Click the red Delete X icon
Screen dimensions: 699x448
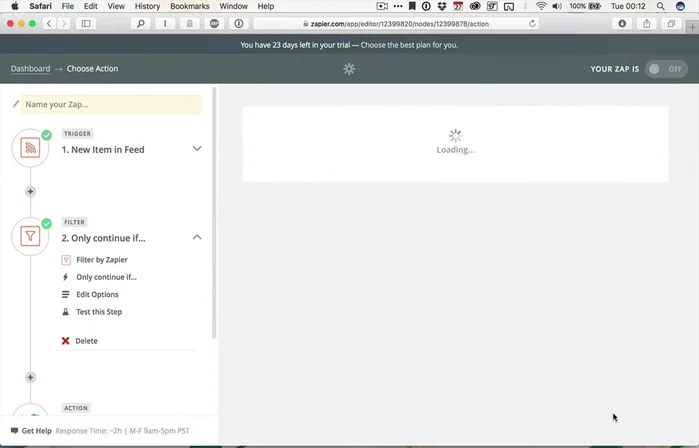pyautogui.click(x=66, y=341)
